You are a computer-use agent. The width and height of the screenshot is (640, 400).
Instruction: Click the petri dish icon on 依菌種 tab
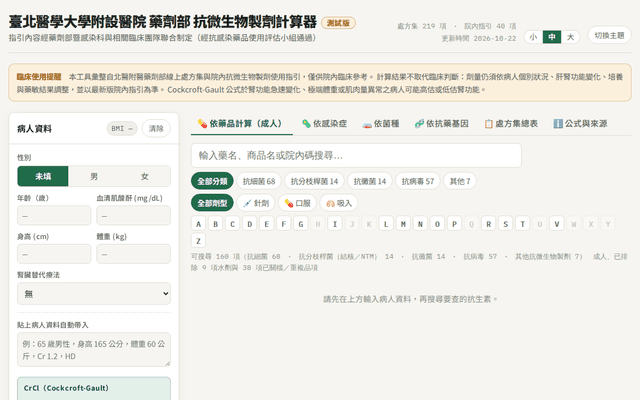367,124
